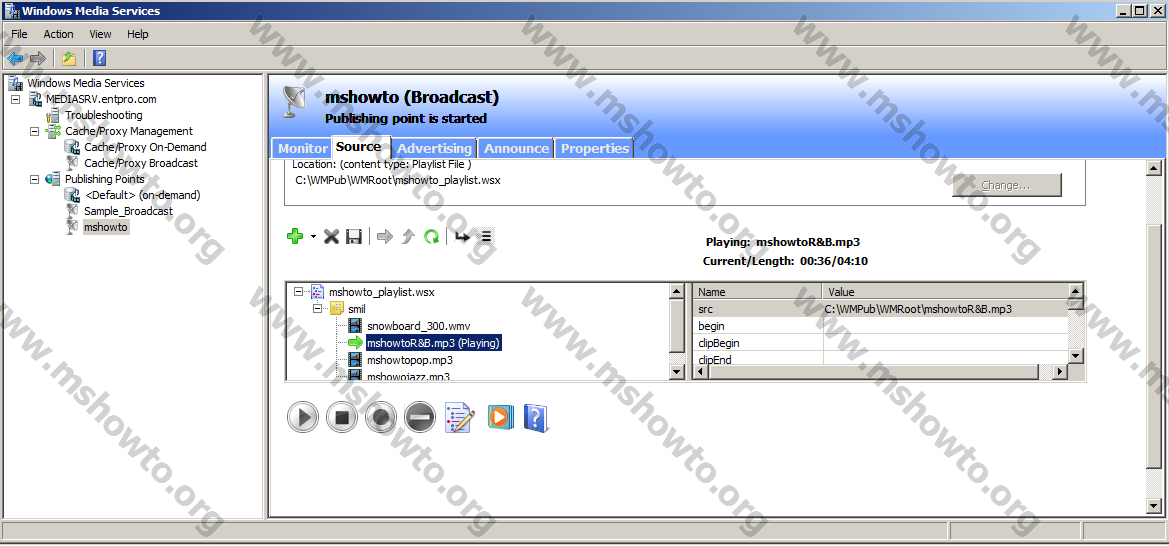
Task: Save the playlist with the floppy disk icon
Action: [353, 236]
